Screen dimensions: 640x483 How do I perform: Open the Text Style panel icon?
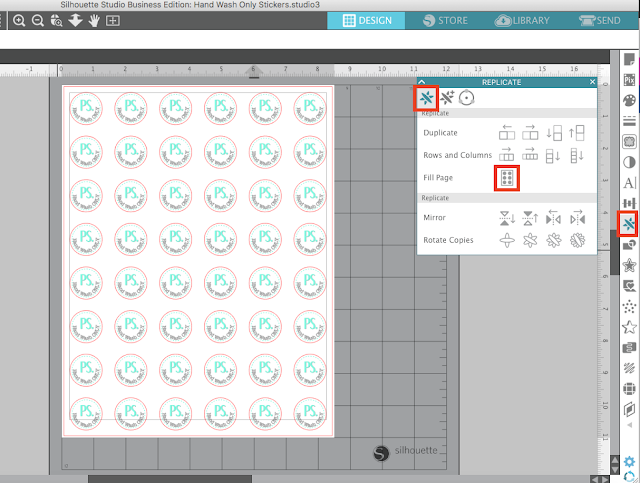pos(629,183)
